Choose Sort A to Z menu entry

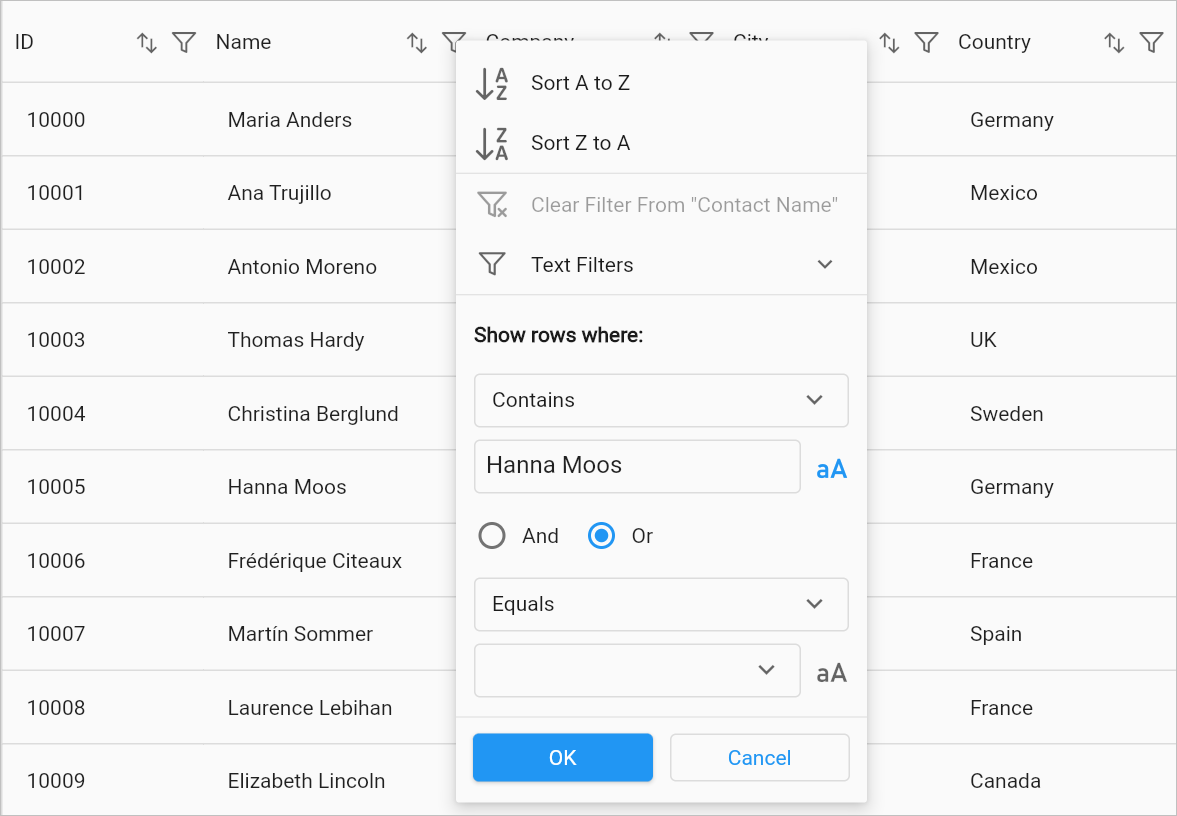click(661, 83)
